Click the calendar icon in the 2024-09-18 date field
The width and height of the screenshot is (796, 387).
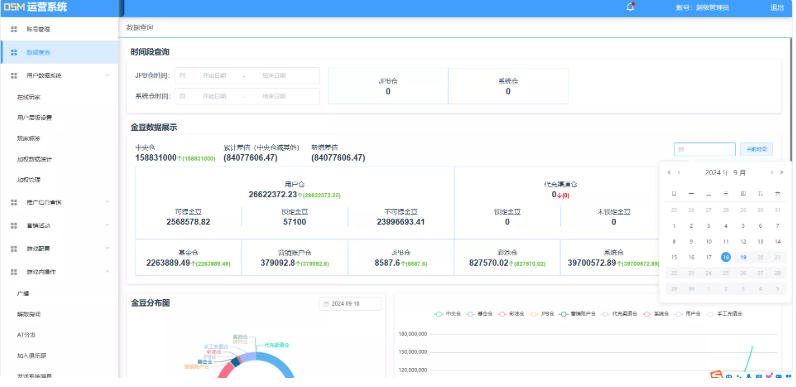point(326,304)
